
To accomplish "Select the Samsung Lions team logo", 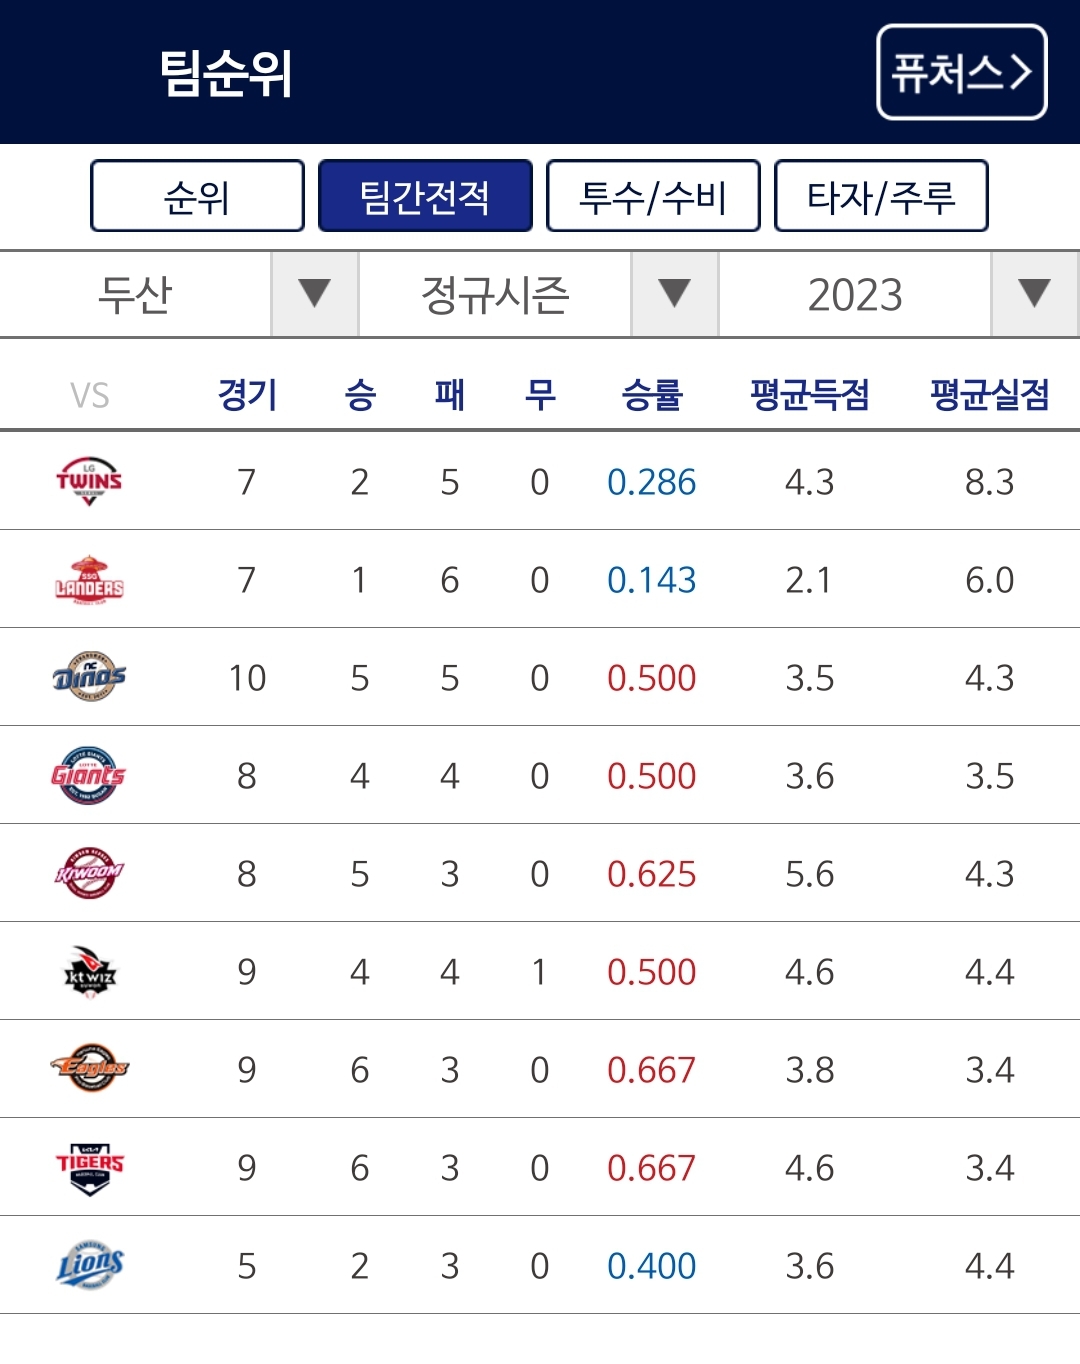I will point(89,1265).
